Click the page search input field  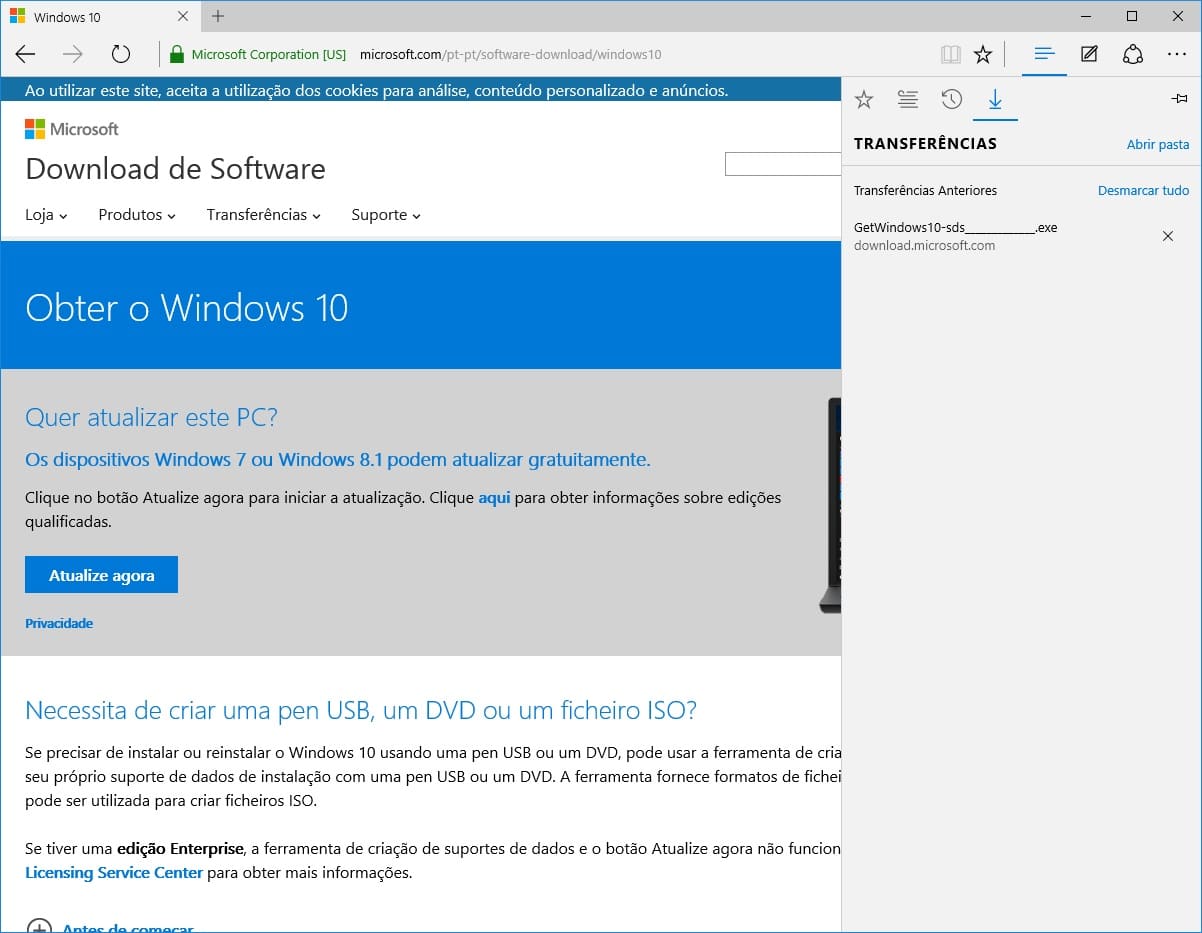(783, 164)
